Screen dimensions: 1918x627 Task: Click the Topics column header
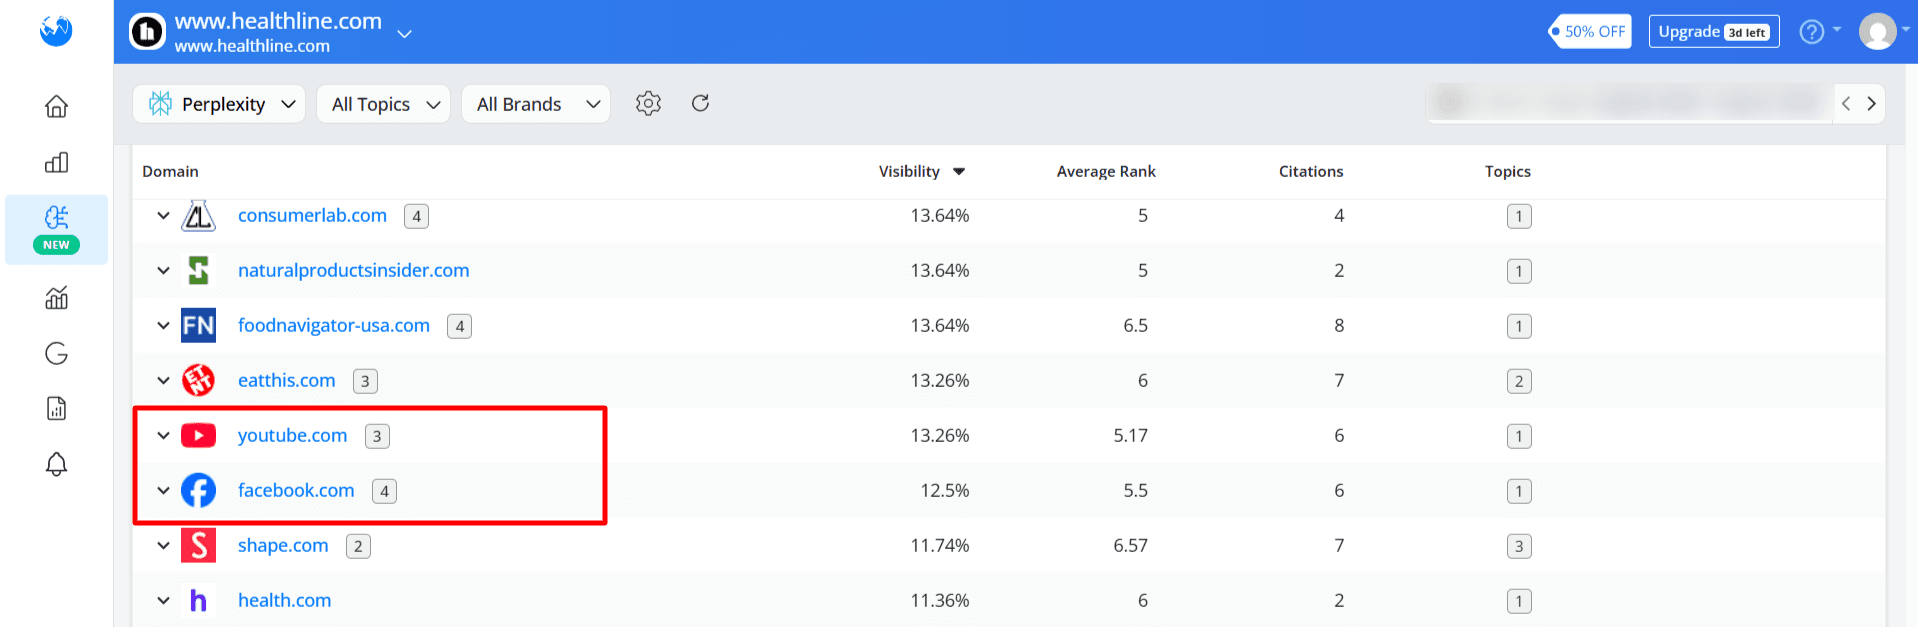click(x=1508, y=171)
